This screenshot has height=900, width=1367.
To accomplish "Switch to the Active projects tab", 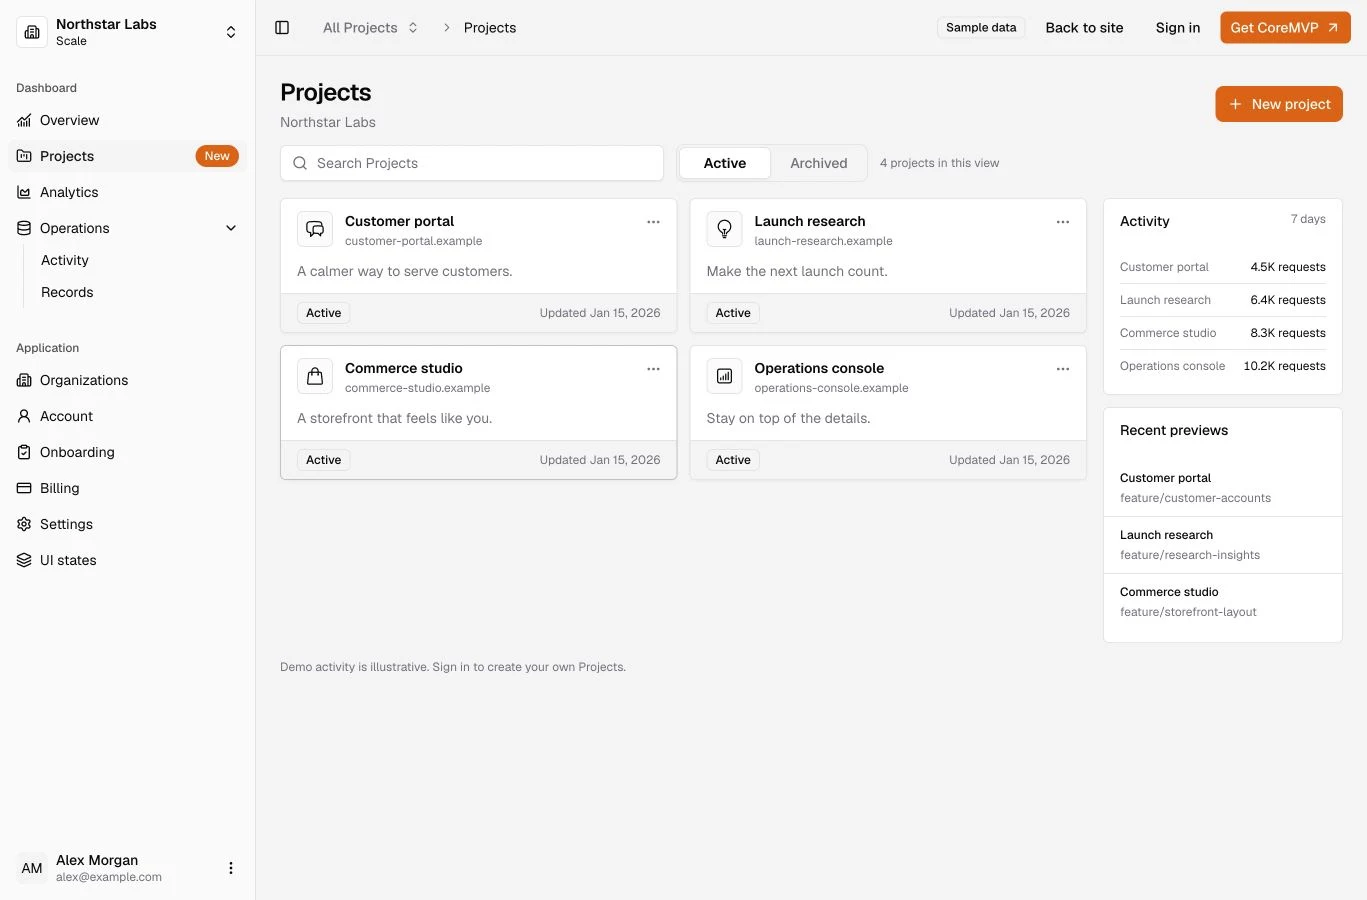I will pos(725,163).
